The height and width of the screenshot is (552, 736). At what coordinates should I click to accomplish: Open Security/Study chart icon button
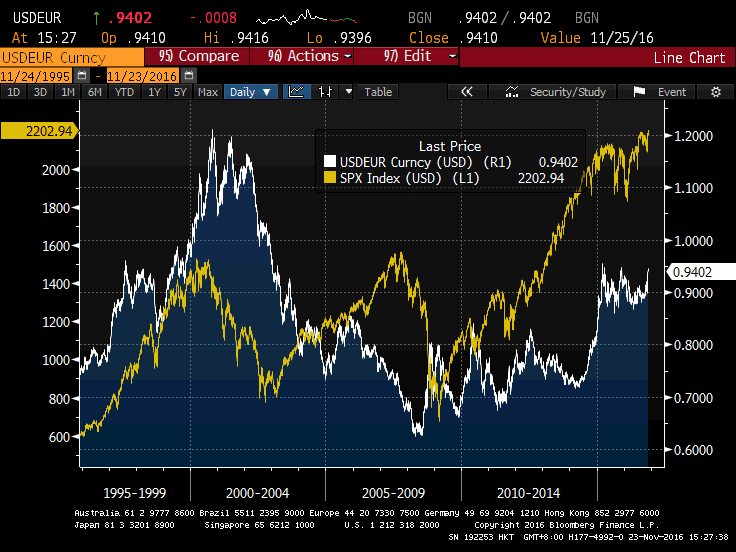point(553,92)
